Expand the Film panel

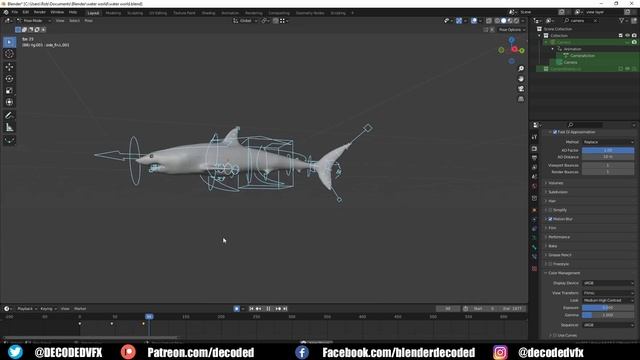[x=552, y=228]
